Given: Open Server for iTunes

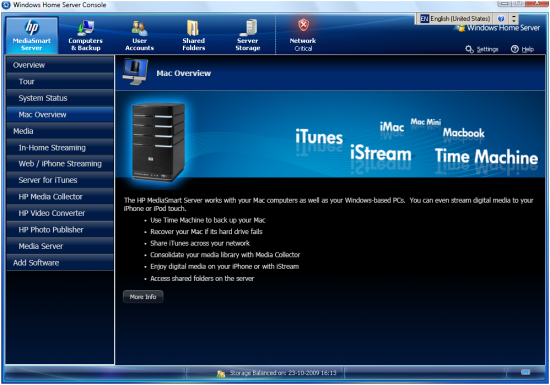Looking at the screenshot, I should click(60, 180).
